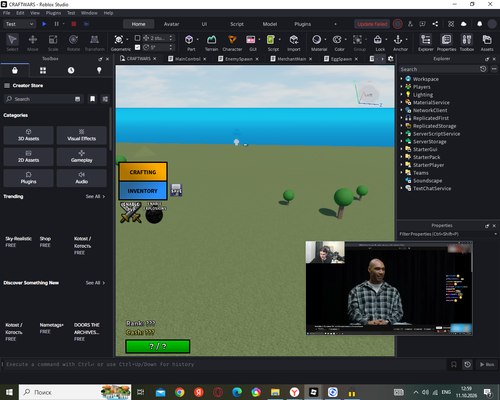The image size is (500, 400).
Task: Click the Update failed button
Action: click(x=372, y=24)
